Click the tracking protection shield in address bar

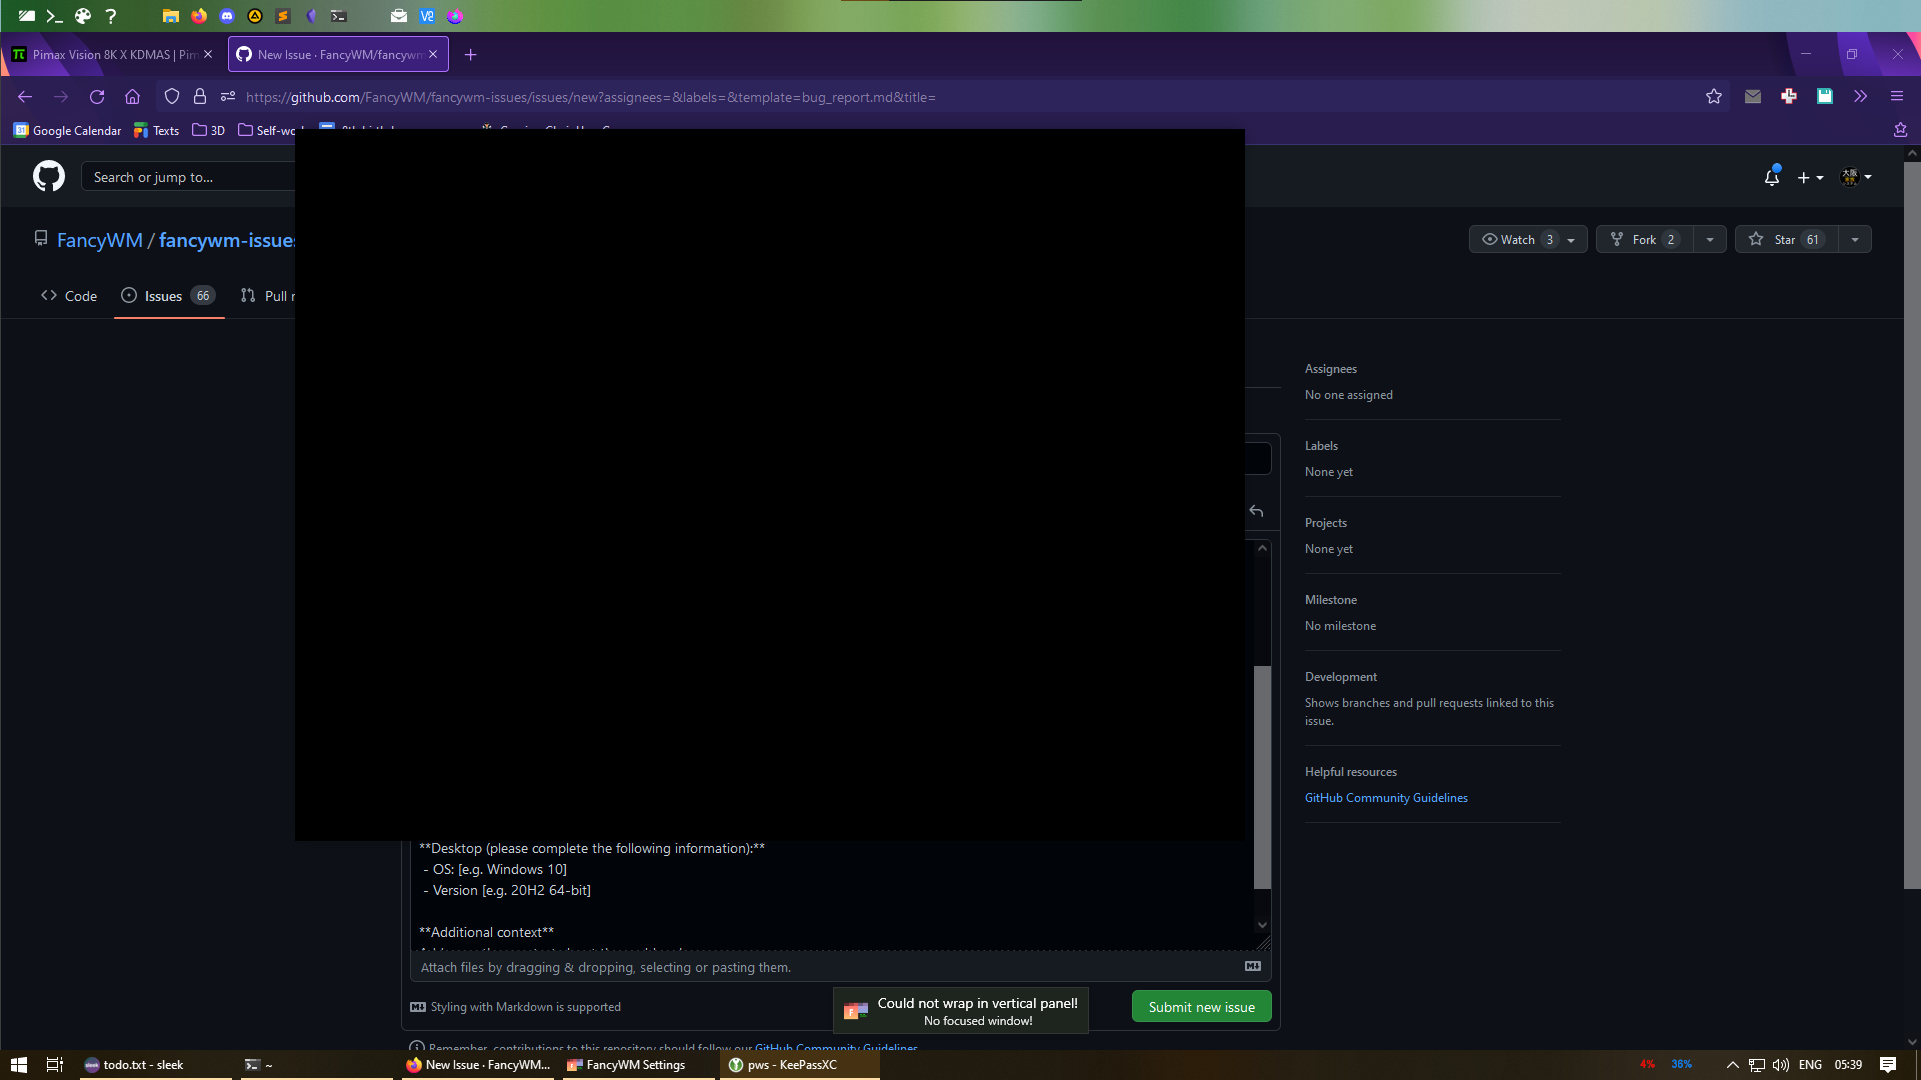(171, 97)
